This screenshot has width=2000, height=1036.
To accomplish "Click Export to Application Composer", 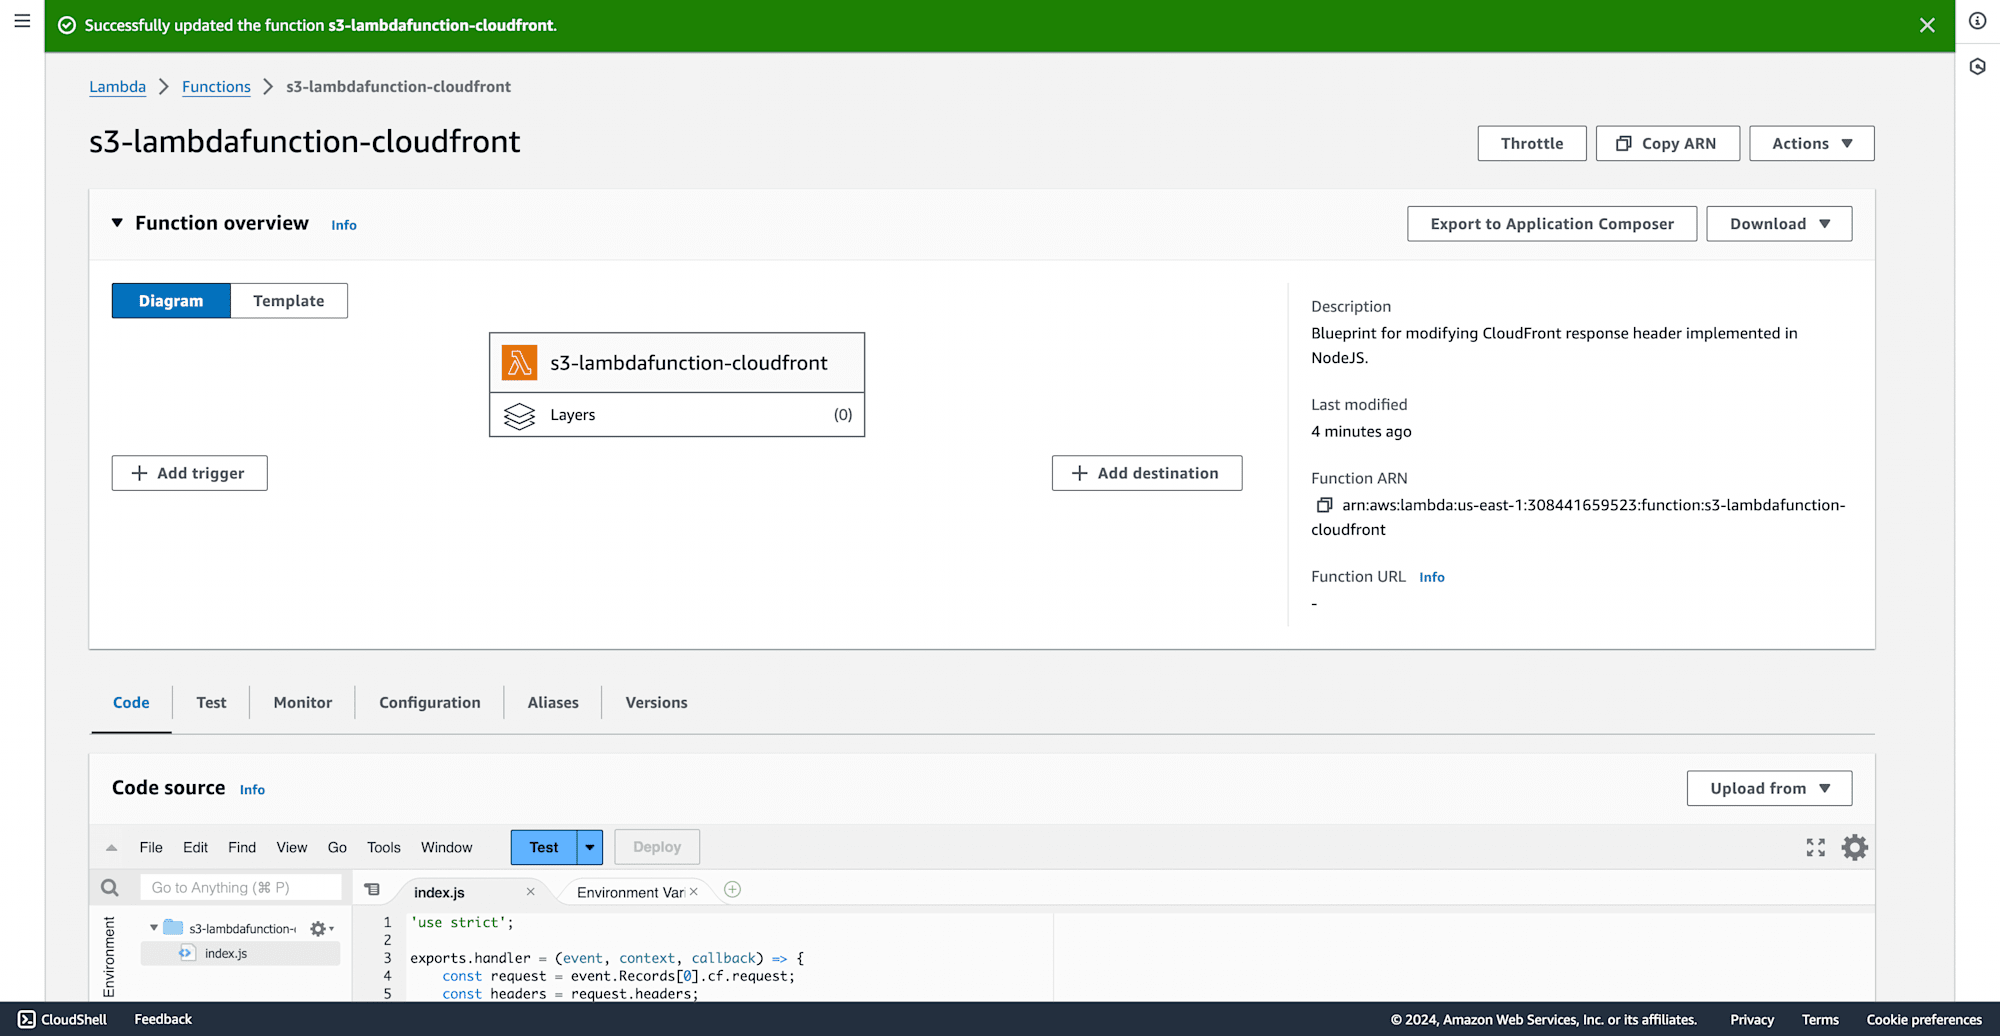I will pyautogui.click(x=1552, y=224).
